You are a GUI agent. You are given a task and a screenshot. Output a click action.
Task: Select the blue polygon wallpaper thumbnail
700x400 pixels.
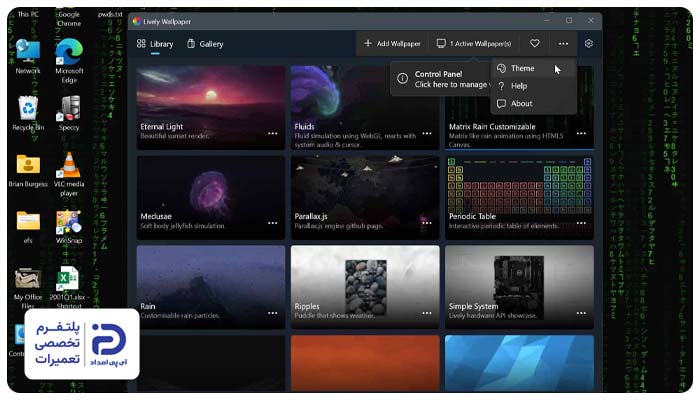[x=519, y=363]
